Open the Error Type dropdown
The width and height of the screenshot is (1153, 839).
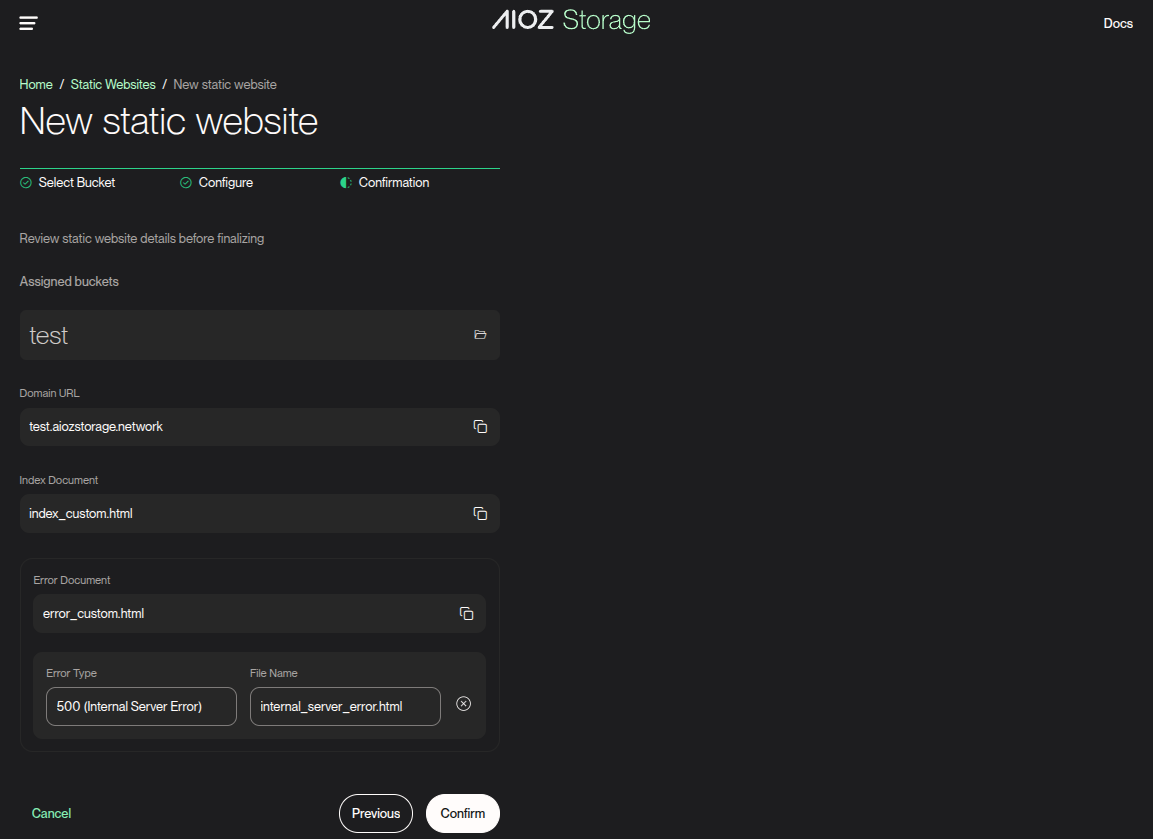pyautogui.click(x=141, y=706)
